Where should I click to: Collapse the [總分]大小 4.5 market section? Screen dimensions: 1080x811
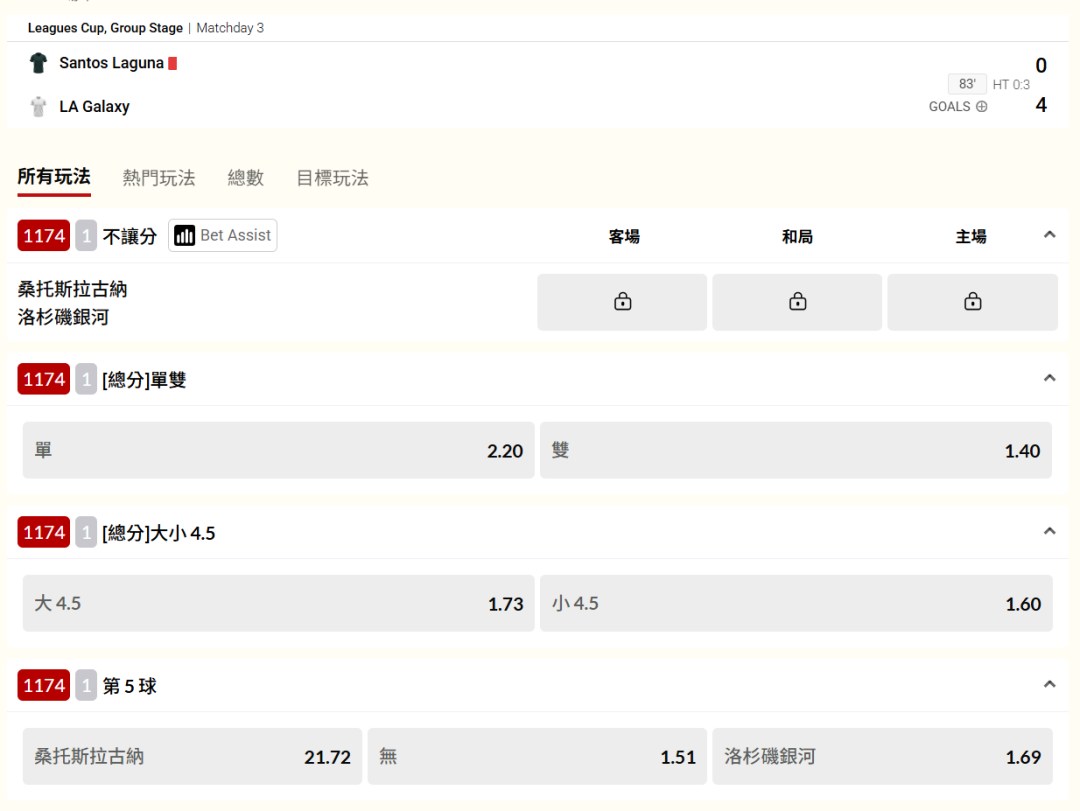tap(1050, 531)
